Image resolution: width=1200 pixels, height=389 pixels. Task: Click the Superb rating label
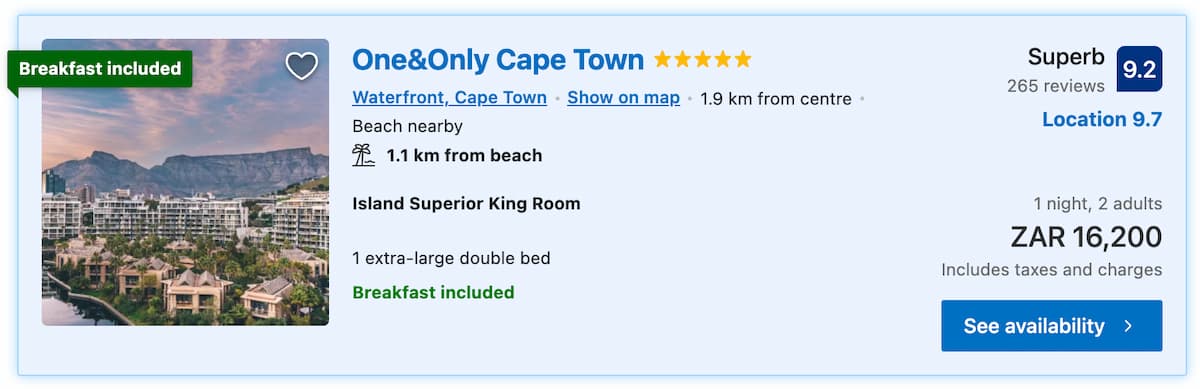click(1066, 57)
